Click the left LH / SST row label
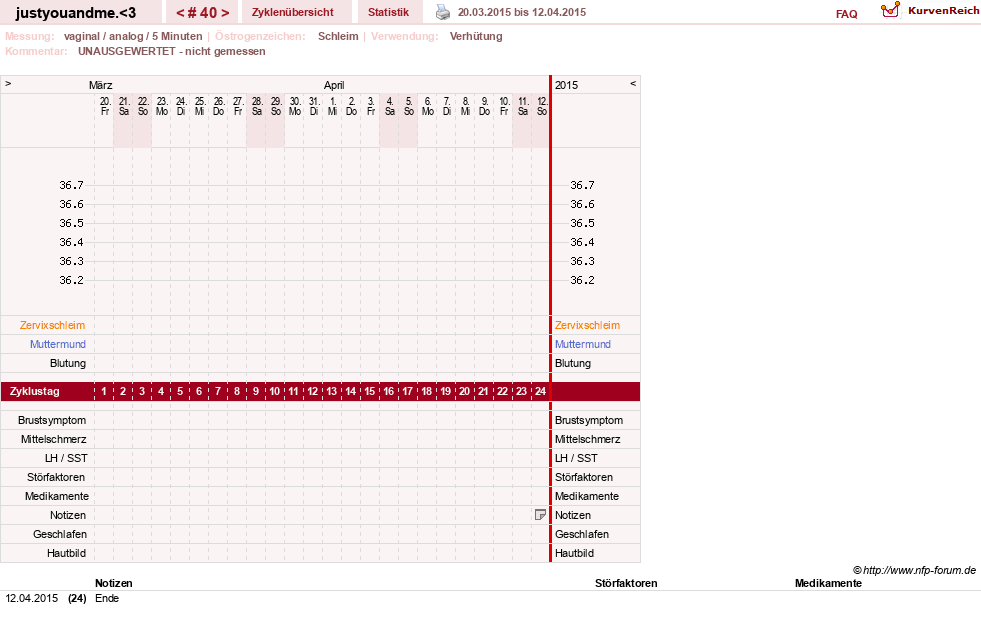The image size is (981, 622). (66, 458)
